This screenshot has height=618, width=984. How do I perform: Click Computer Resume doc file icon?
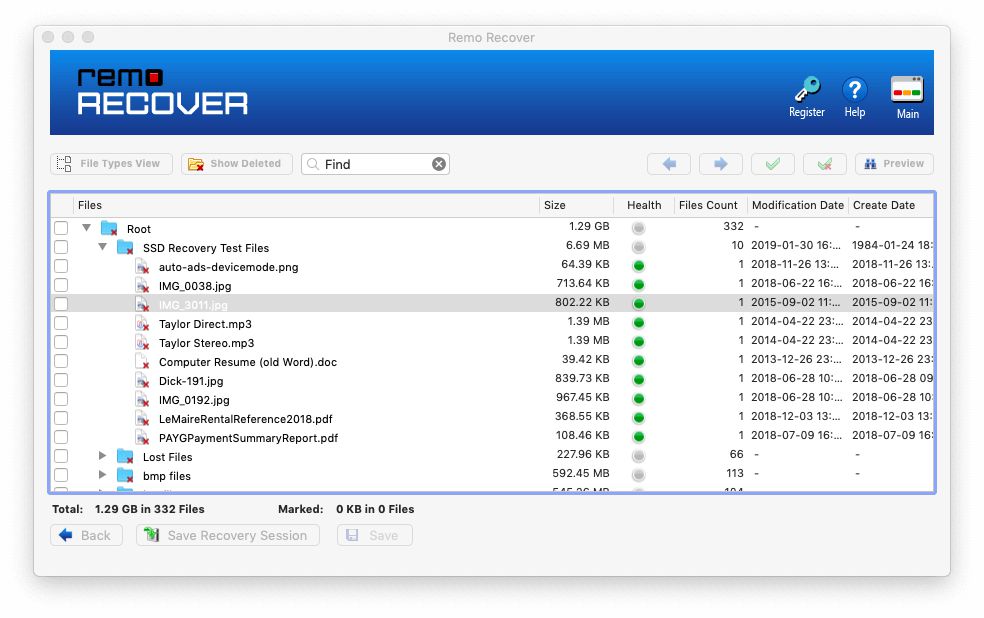pos(142,361)
